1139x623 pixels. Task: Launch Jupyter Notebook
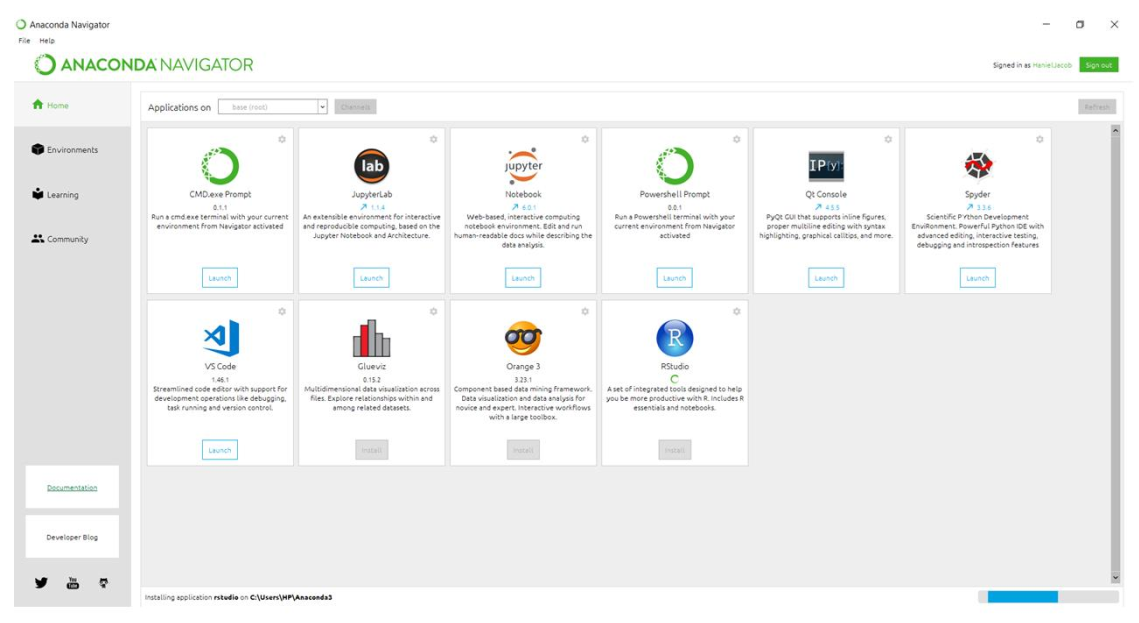523,278
